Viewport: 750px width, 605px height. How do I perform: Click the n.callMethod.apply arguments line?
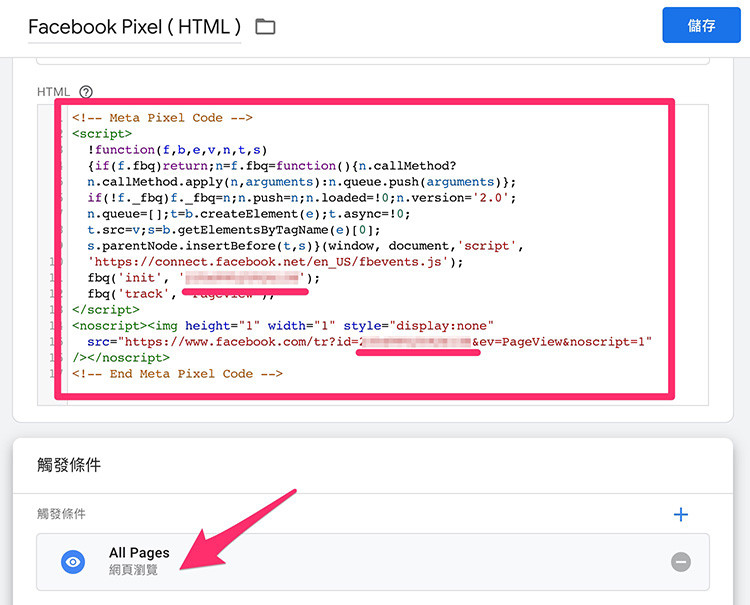pyautogui.click(x=301, y=182)
